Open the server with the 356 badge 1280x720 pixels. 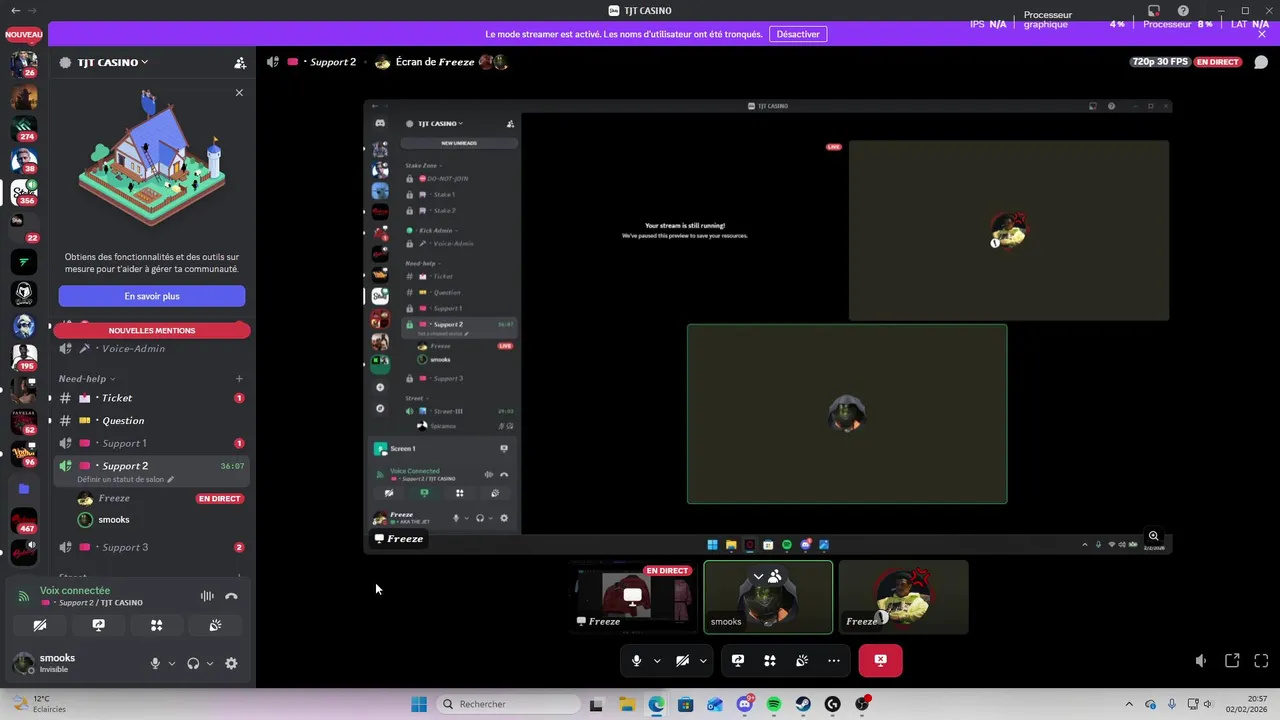pos(24,192)
